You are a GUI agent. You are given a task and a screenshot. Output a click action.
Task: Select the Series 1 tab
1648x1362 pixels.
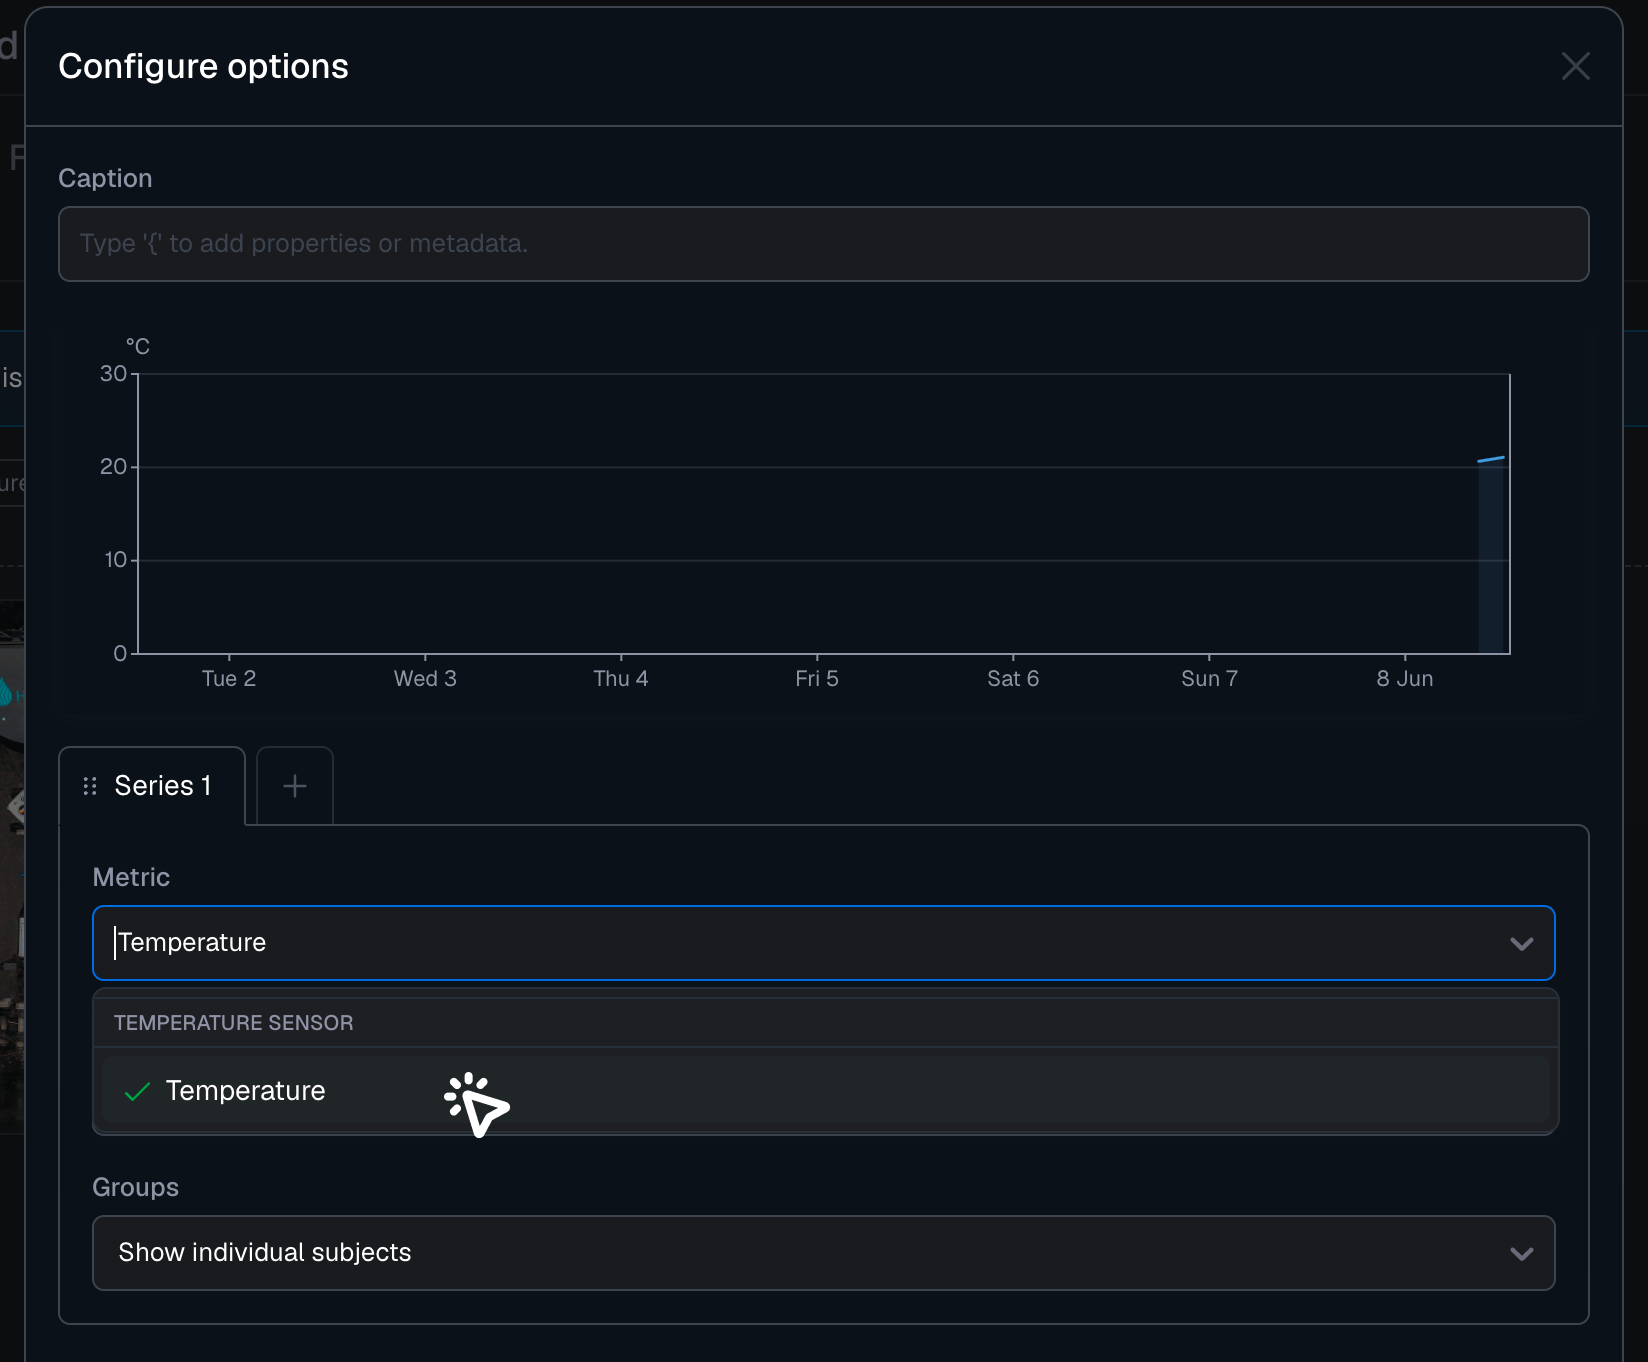point(152,786)
